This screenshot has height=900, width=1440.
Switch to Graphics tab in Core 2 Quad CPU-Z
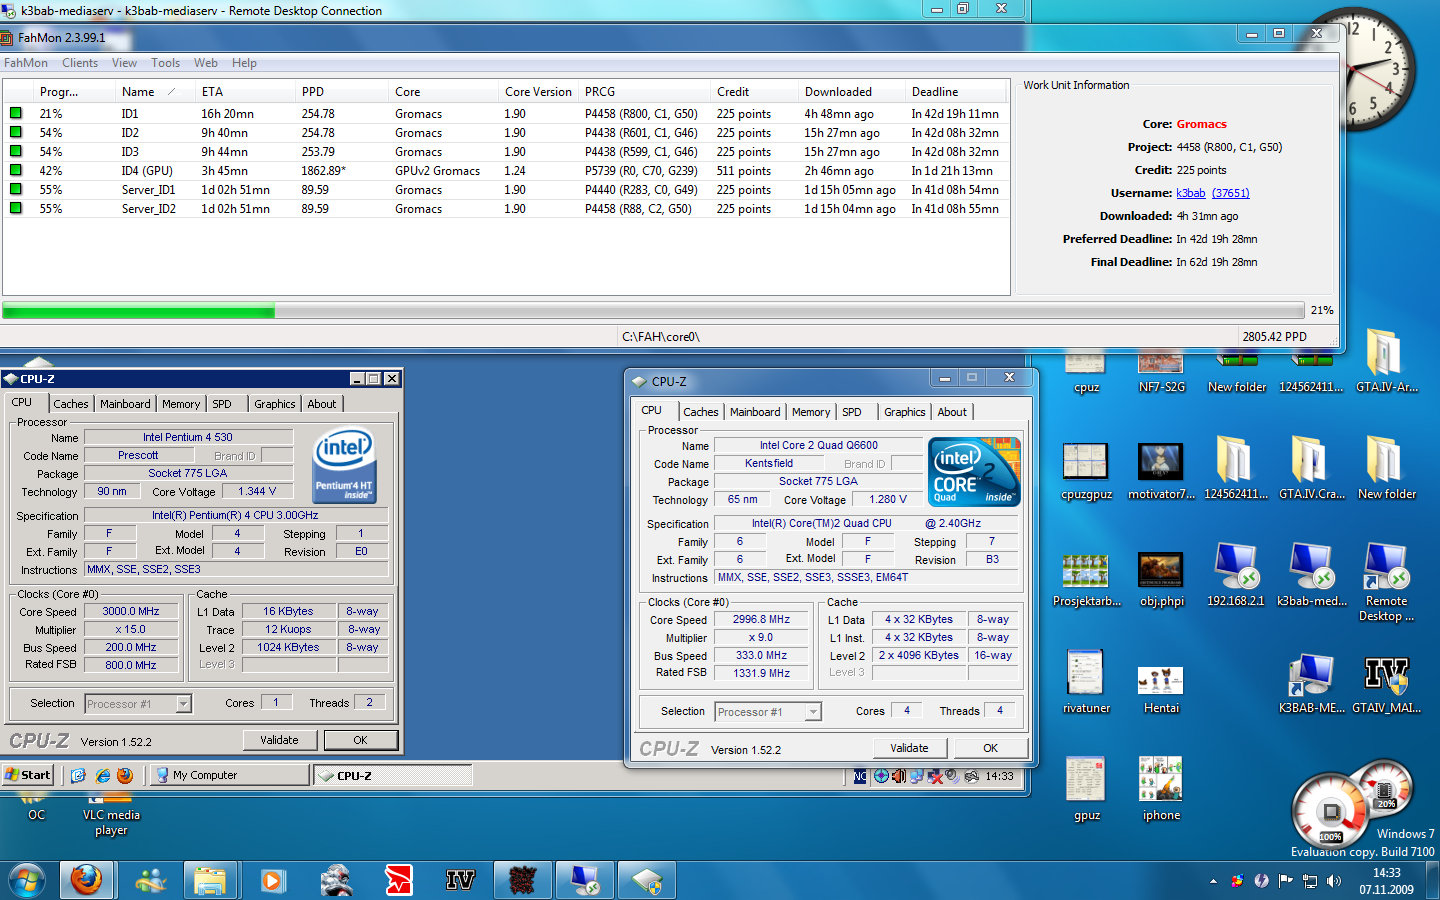coord(904,412)
